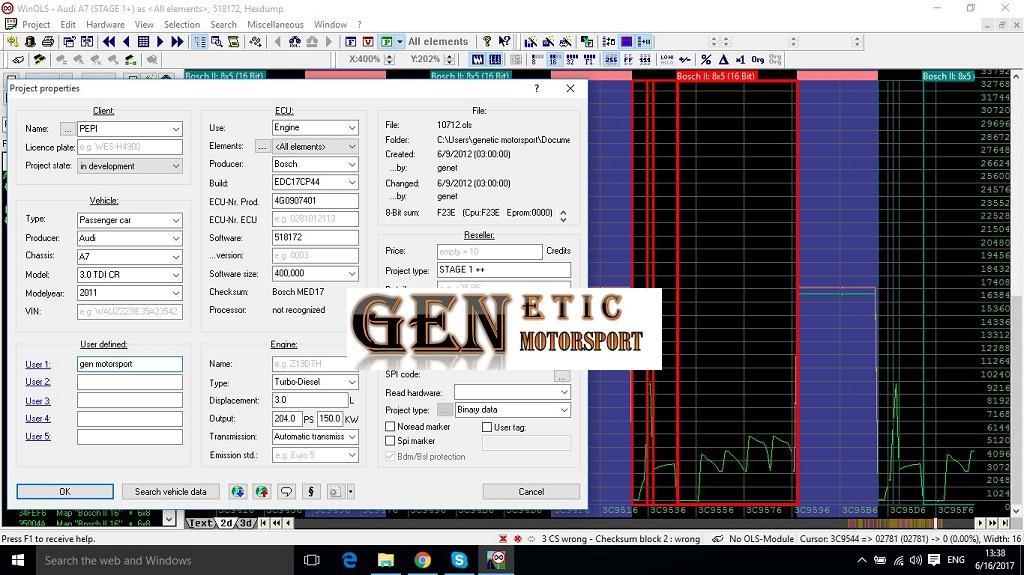Screen dimensions: 1024x575
Task: Enable the Noread marker checkbox
Action: (x=391, y=427)
